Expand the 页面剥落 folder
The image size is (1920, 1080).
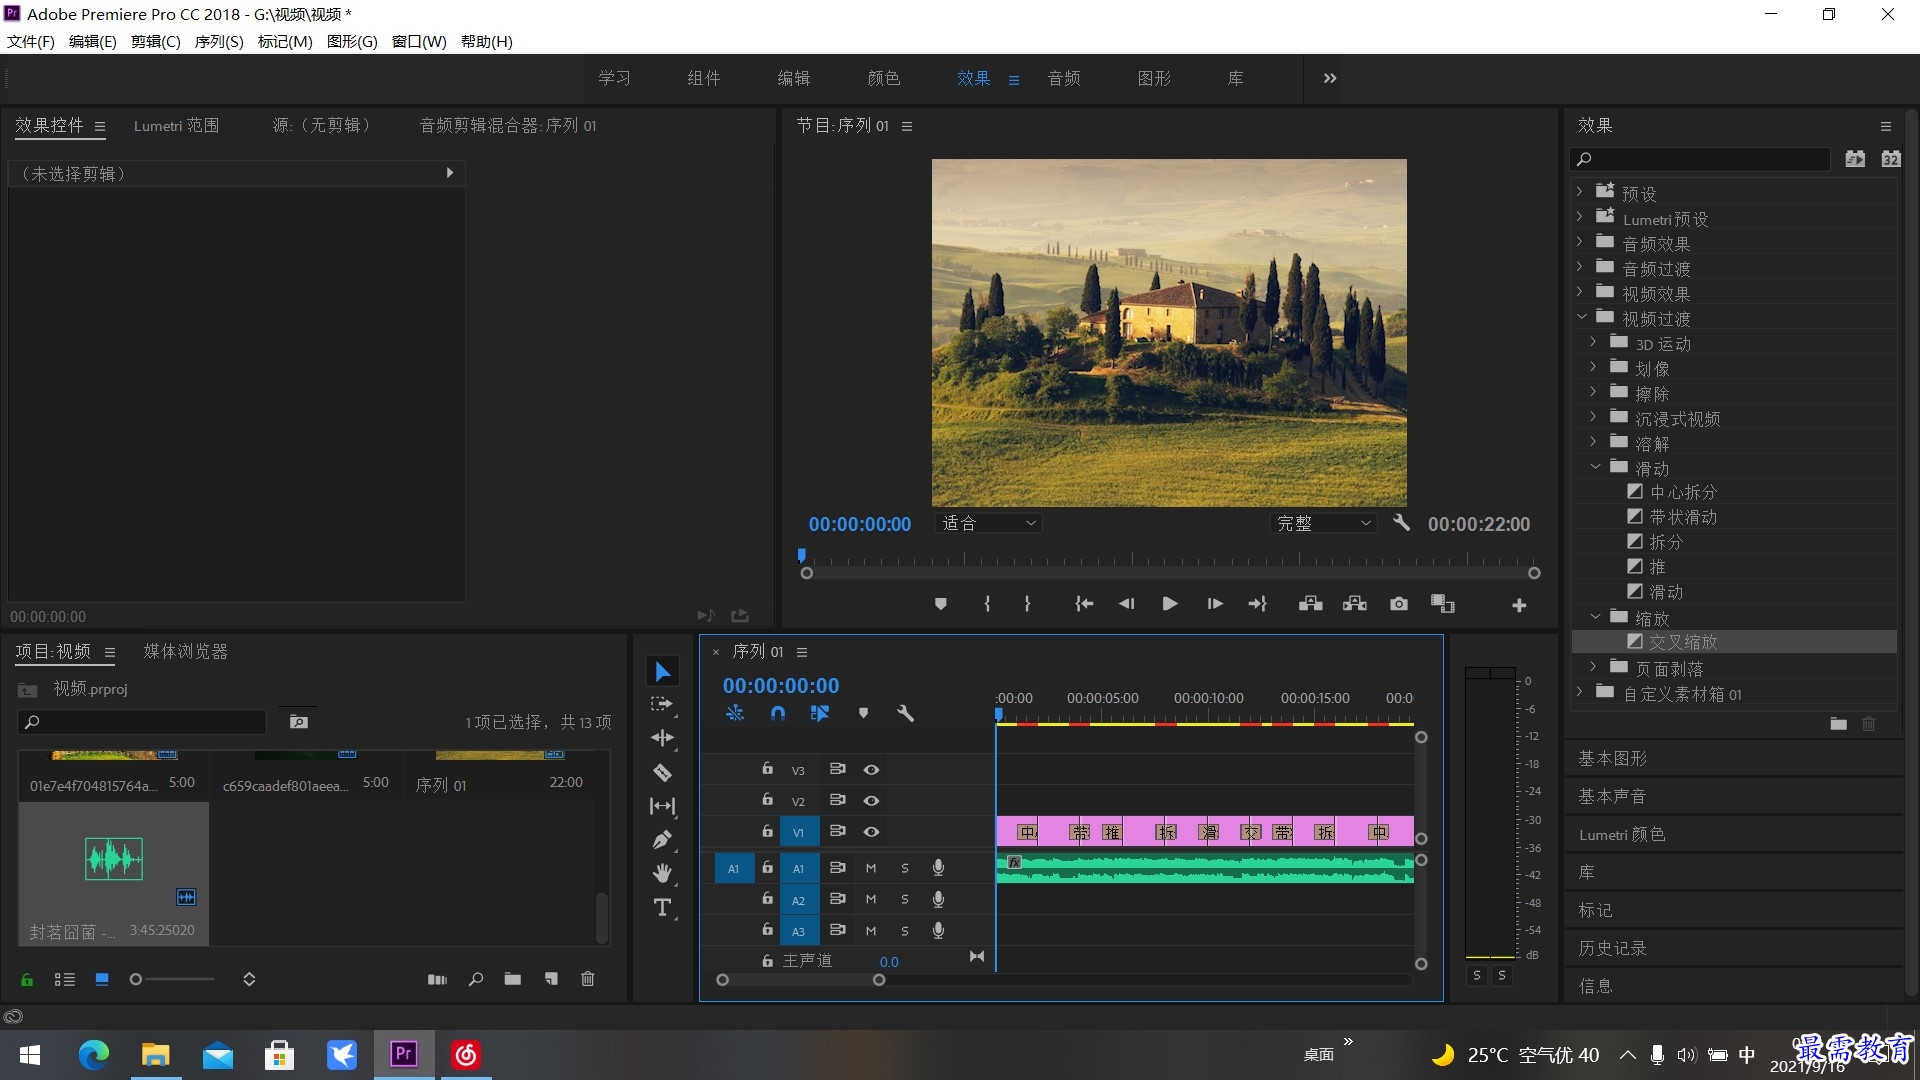(1593, 667)
